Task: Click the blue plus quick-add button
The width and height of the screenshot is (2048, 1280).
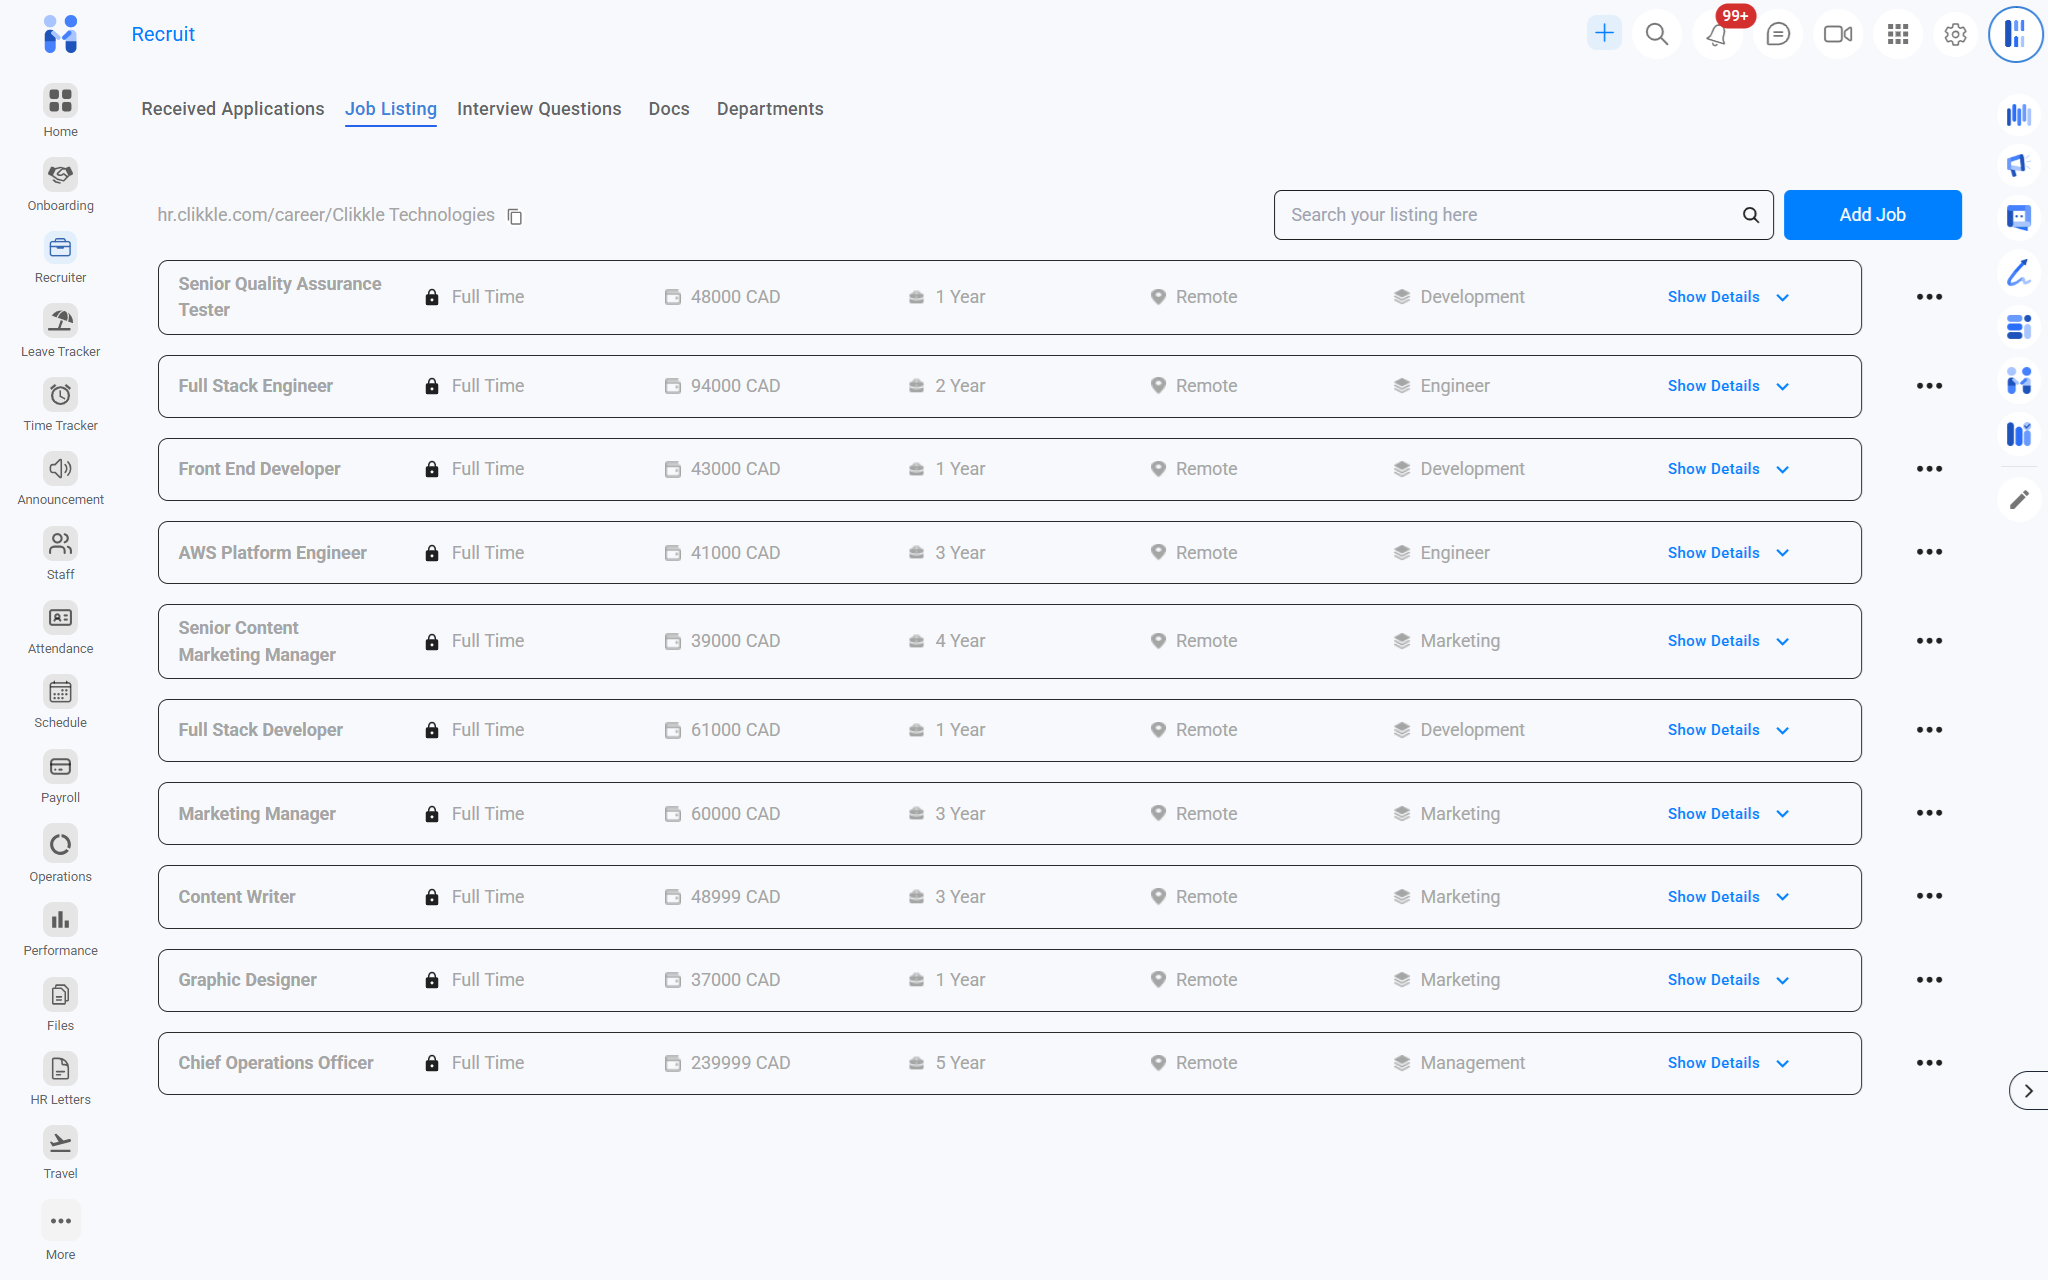Action: tap(1604, 33)
